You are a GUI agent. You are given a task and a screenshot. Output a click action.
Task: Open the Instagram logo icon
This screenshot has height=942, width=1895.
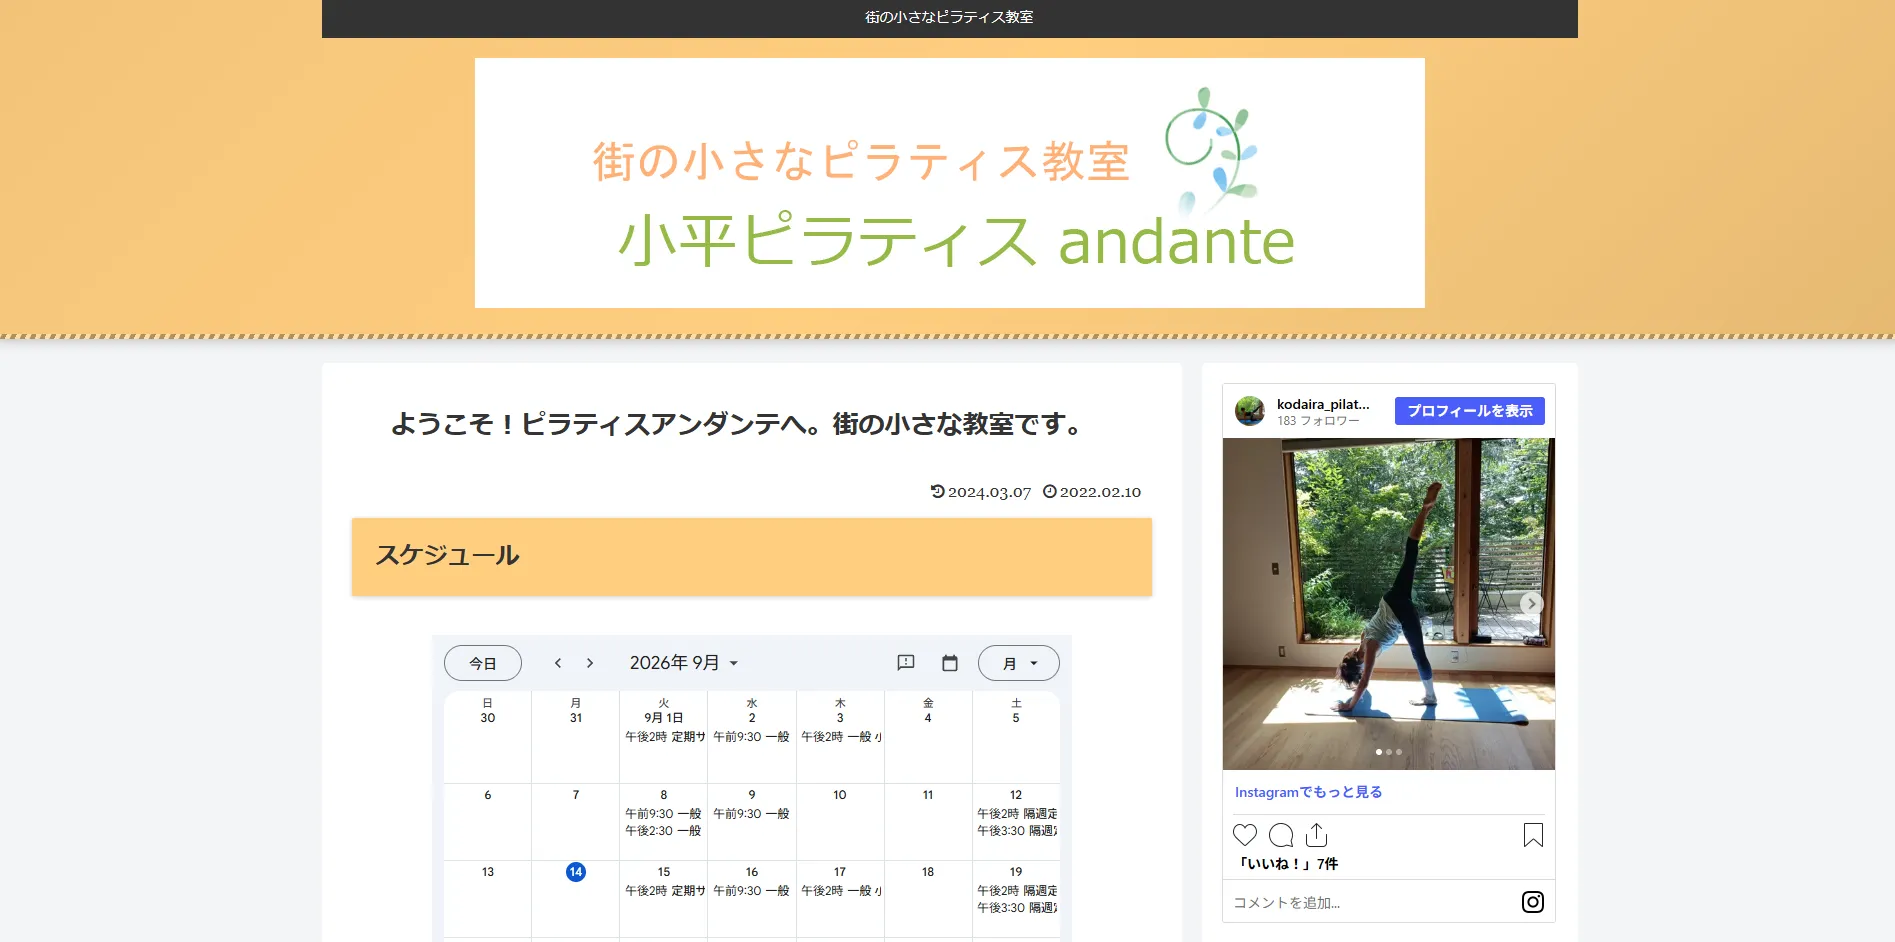tap(1533, 902)
